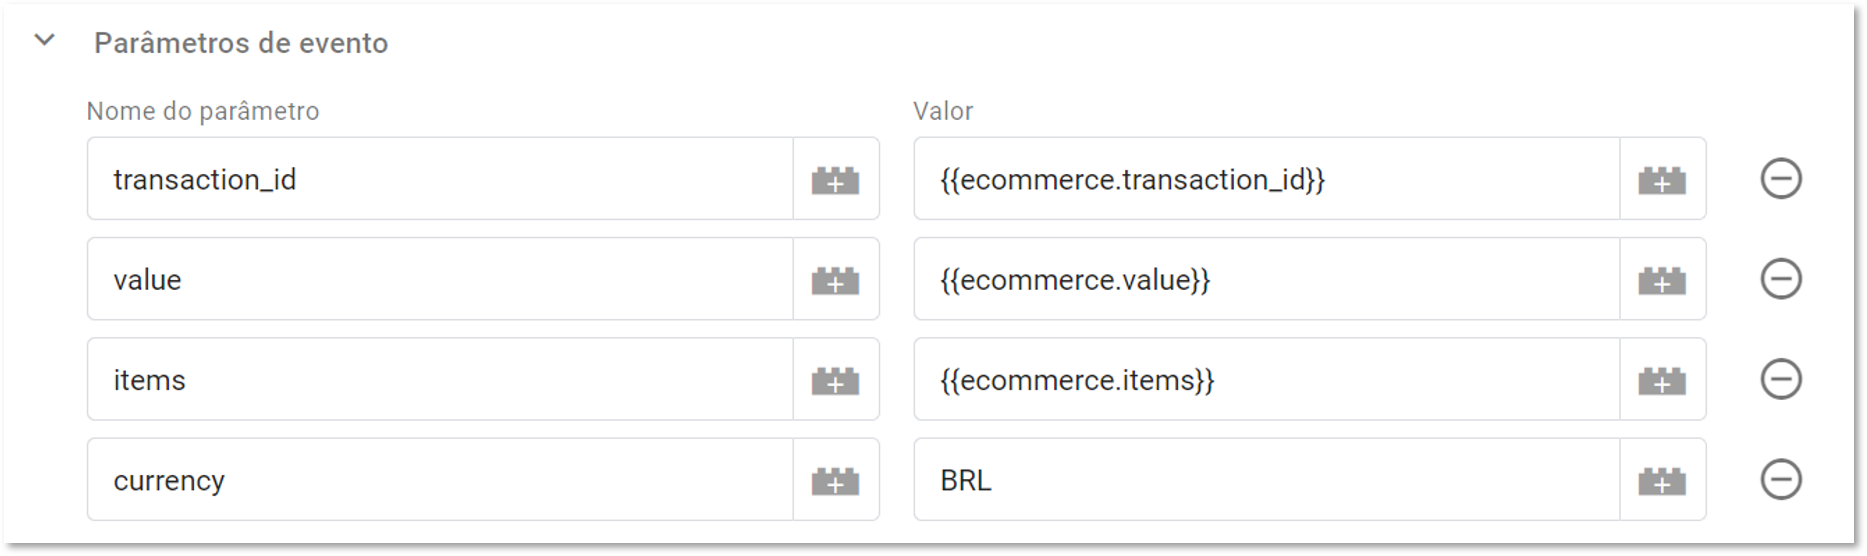Open variable picker for ecommerce.transaction_id value
Screen dimensions: 1867x556
[1662, 179]
